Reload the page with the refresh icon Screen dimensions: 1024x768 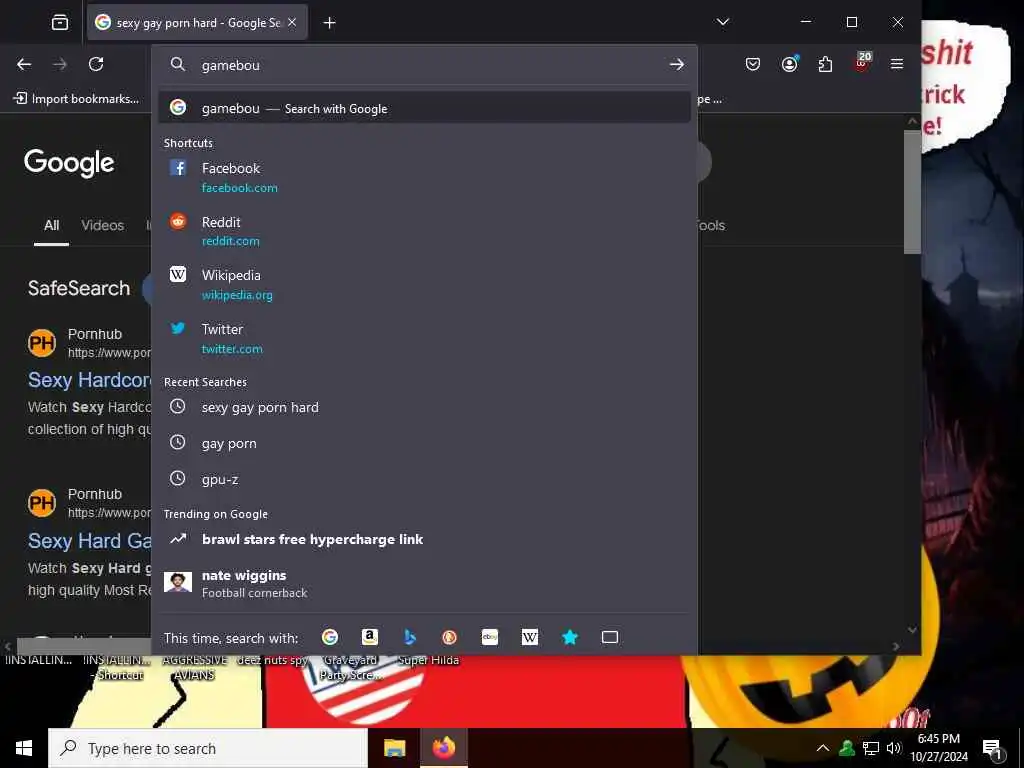[96, 64]
